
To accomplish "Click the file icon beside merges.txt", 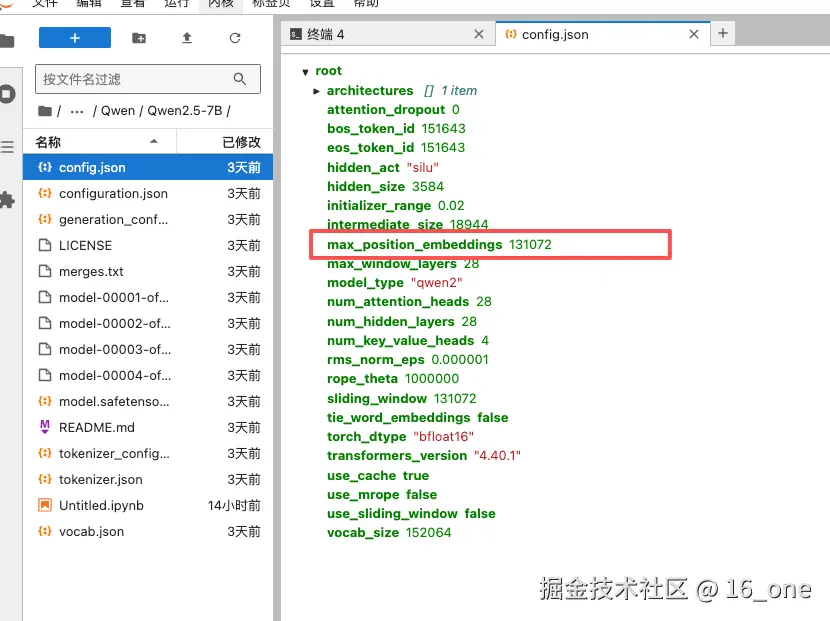I will (x=45, y=271).
